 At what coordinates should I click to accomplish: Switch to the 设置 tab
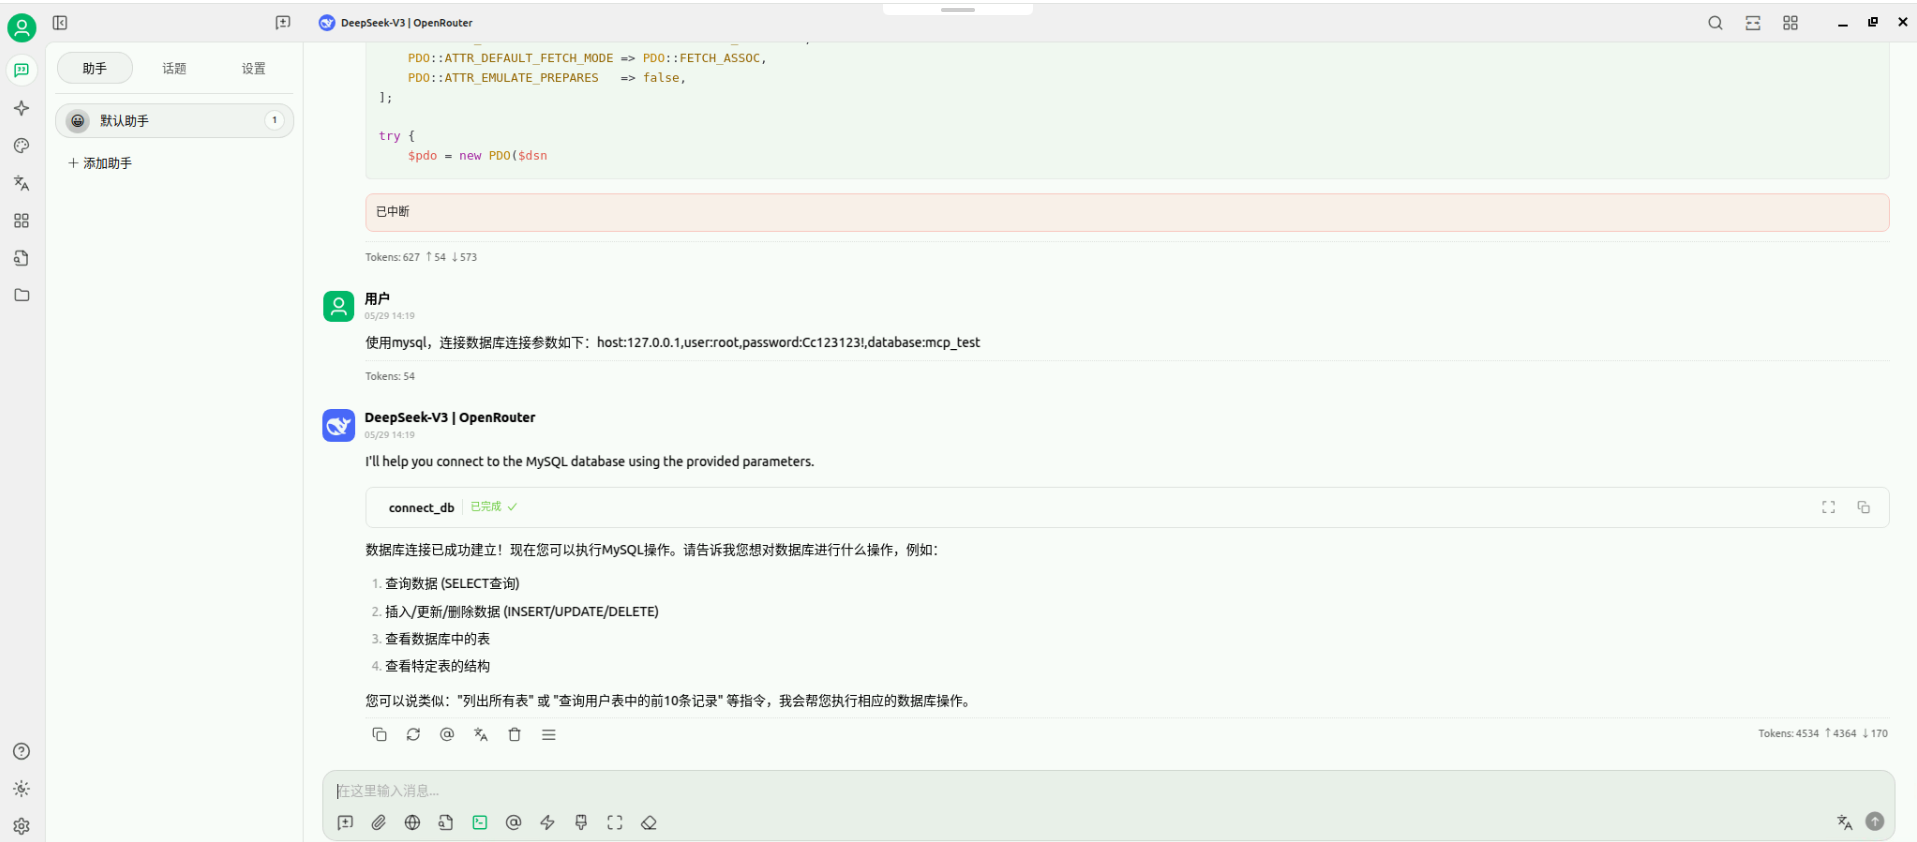(254, 68)
